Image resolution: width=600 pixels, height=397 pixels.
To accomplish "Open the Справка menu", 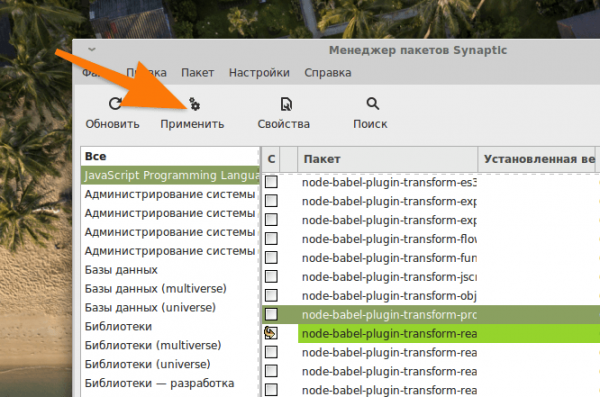I will 328,73.
